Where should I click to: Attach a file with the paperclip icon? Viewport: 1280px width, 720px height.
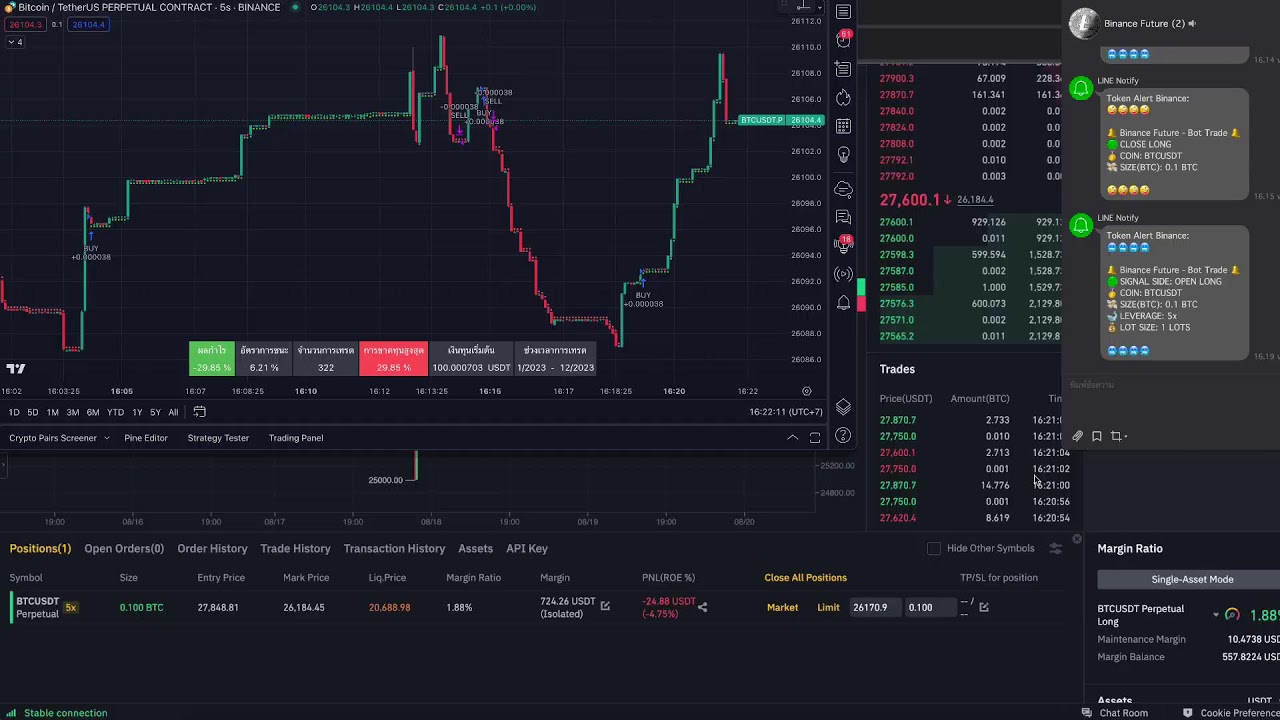(x=1077, y=436)
